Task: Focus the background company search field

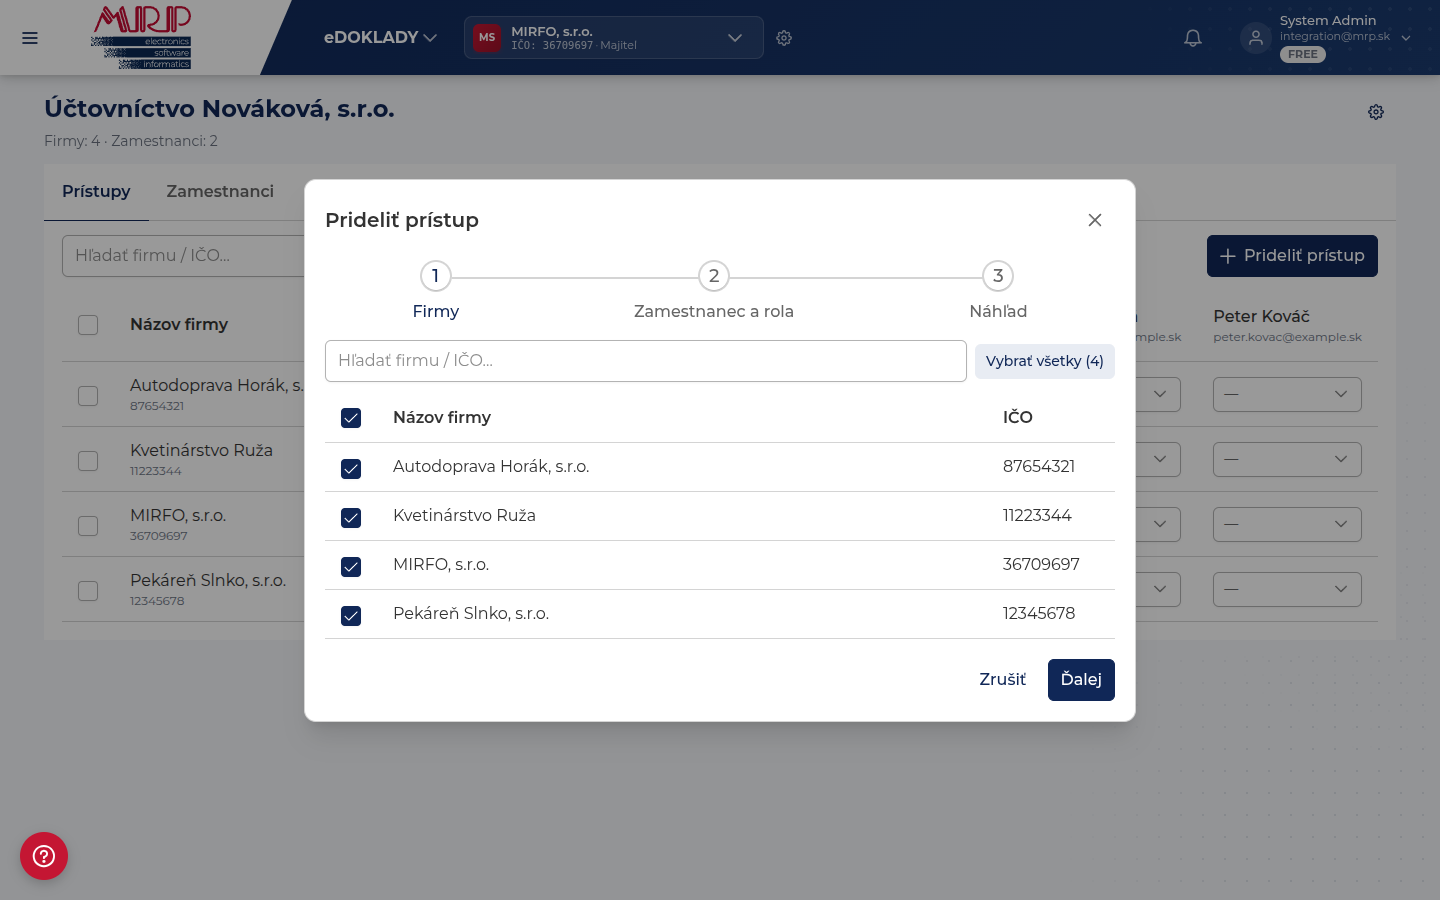Action: (x=183, y=256)
